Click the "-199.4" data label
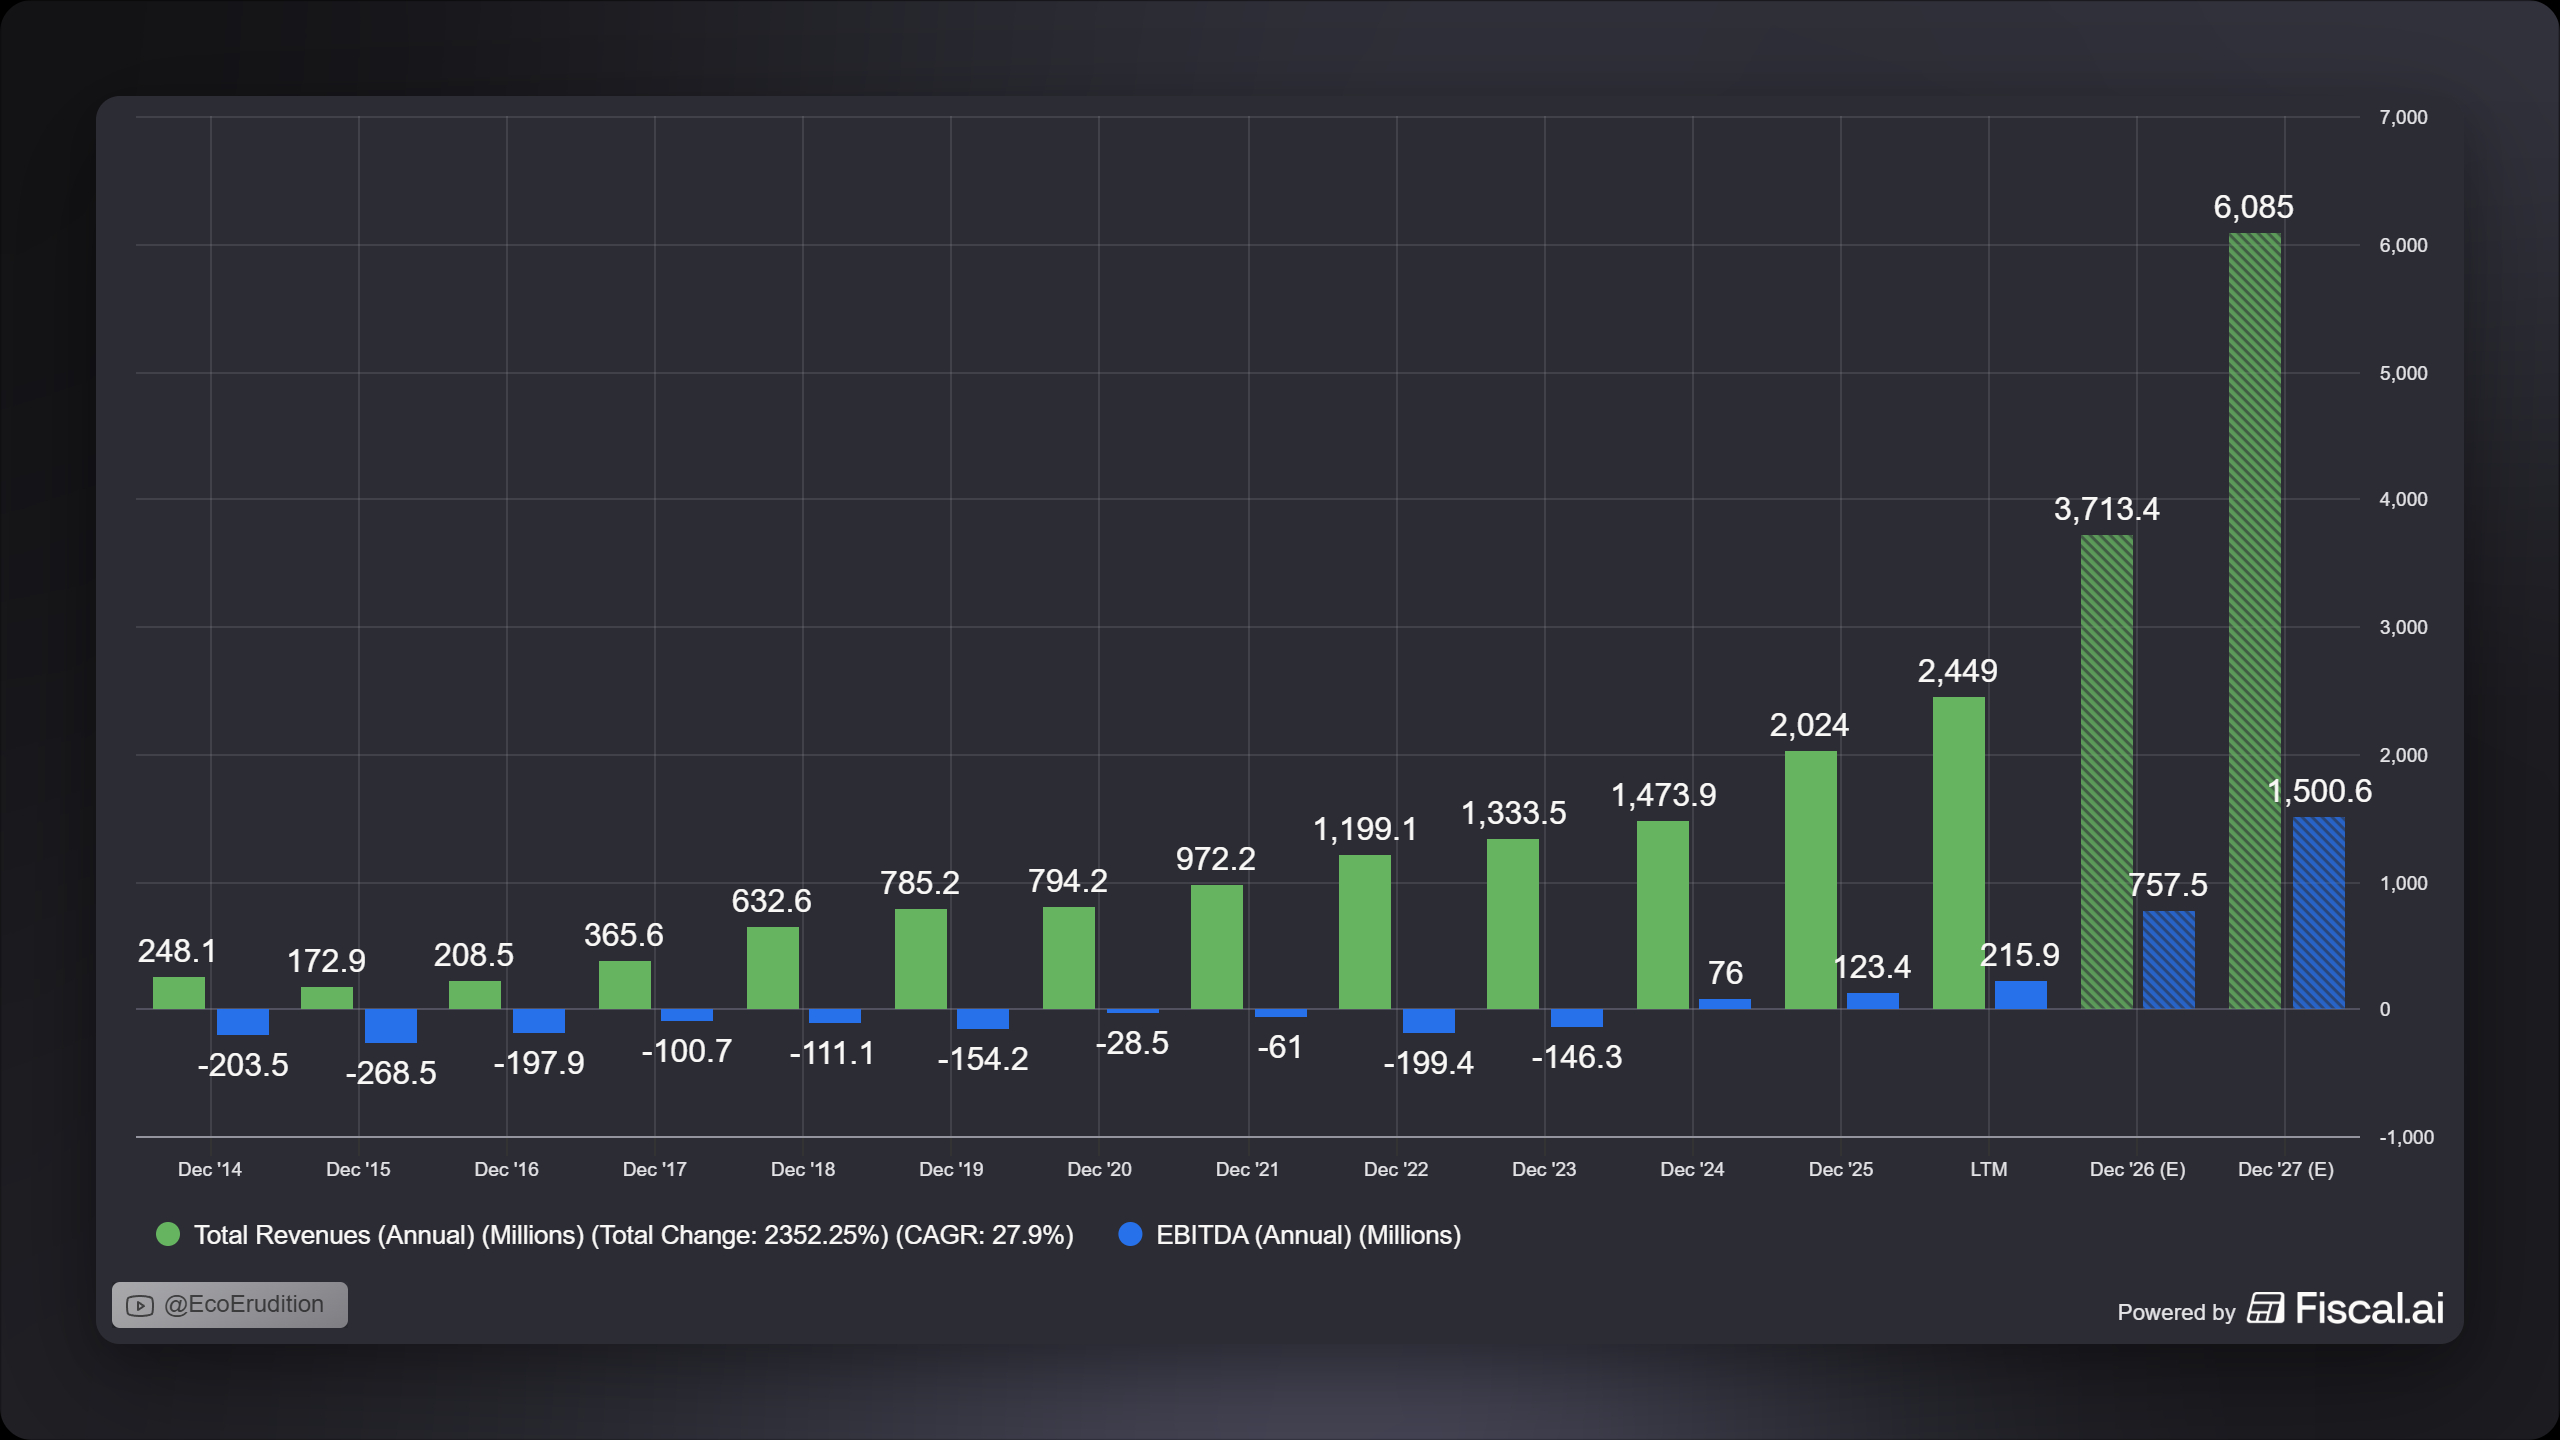Screen dimensions: 2560x1440 pos(1429,1063)
